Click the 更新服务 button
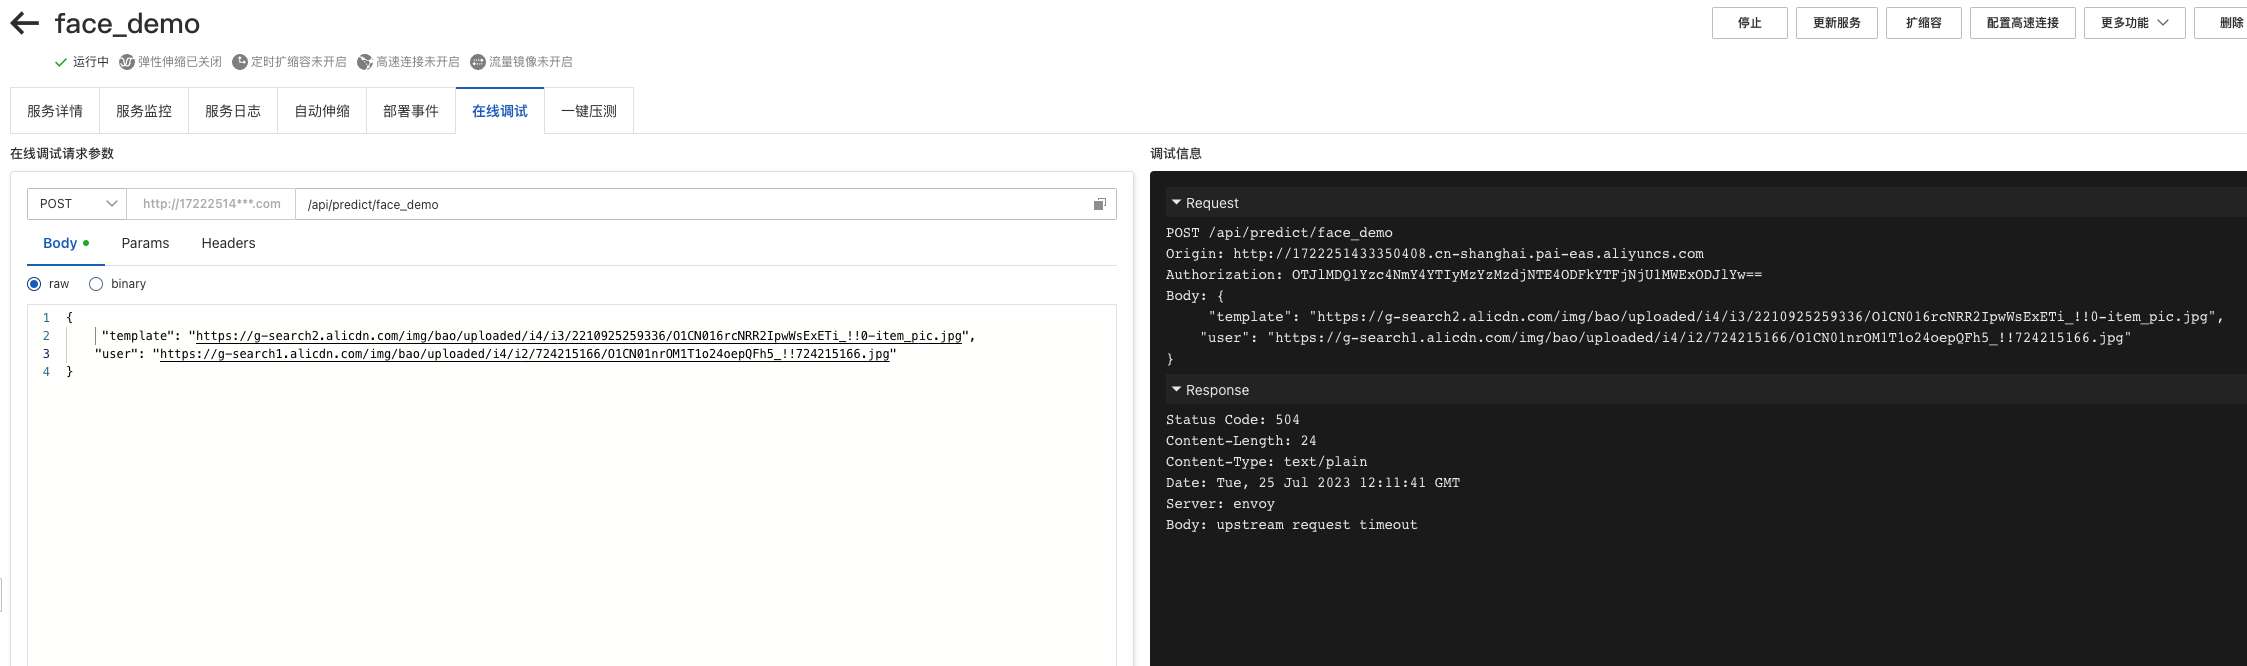This screenshot has width=2247, height=666. pos(1836,23)
